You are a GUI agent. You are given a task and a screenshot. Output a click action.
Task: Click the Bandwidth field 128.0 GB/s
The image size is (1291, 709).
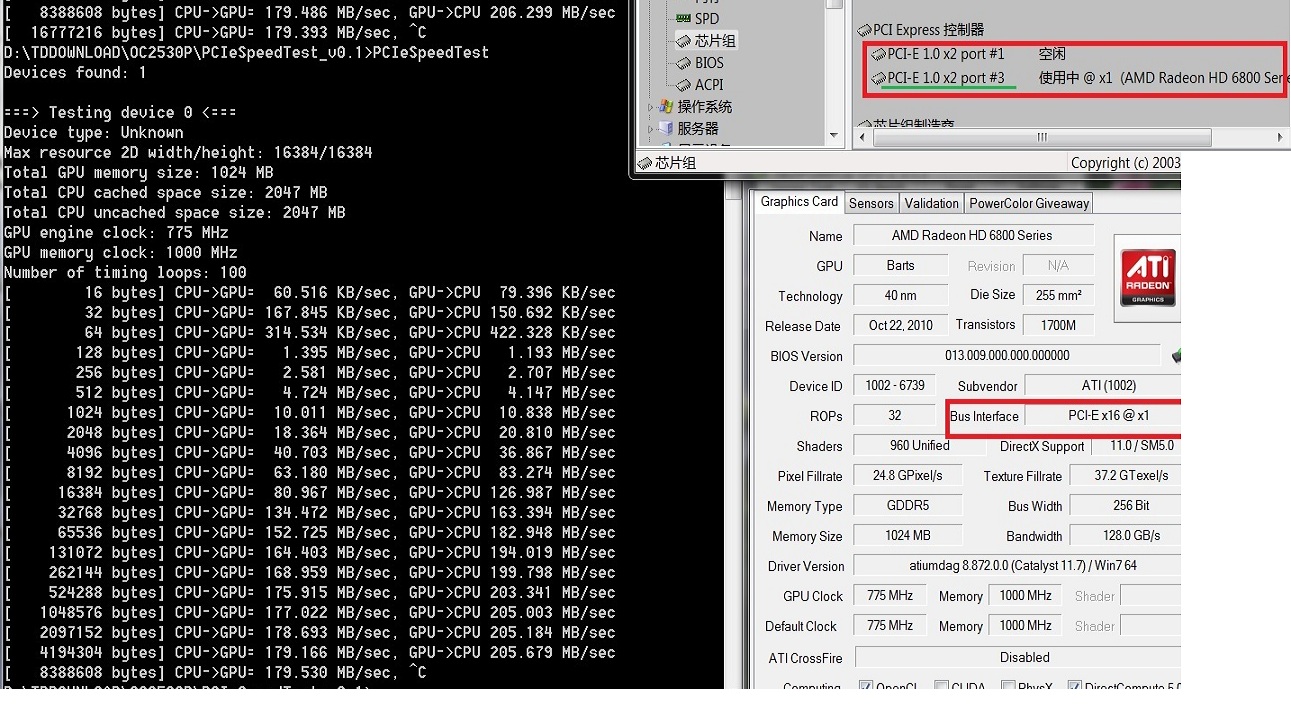[x=1125, y=535]
